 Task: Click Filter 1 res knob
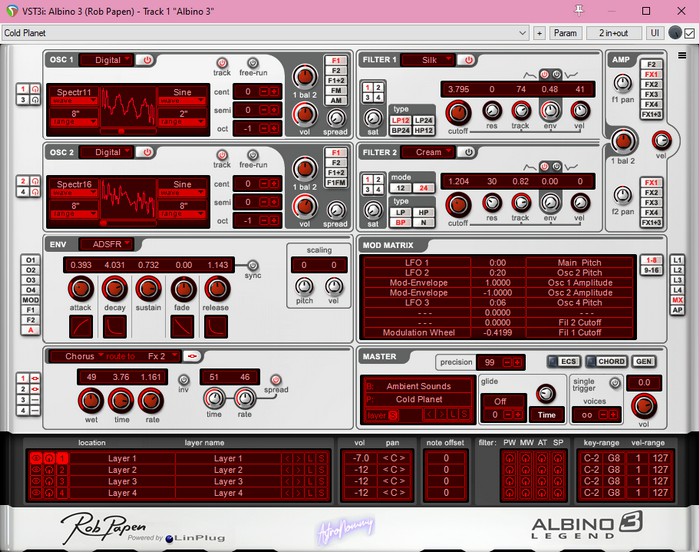pos(492,110)
